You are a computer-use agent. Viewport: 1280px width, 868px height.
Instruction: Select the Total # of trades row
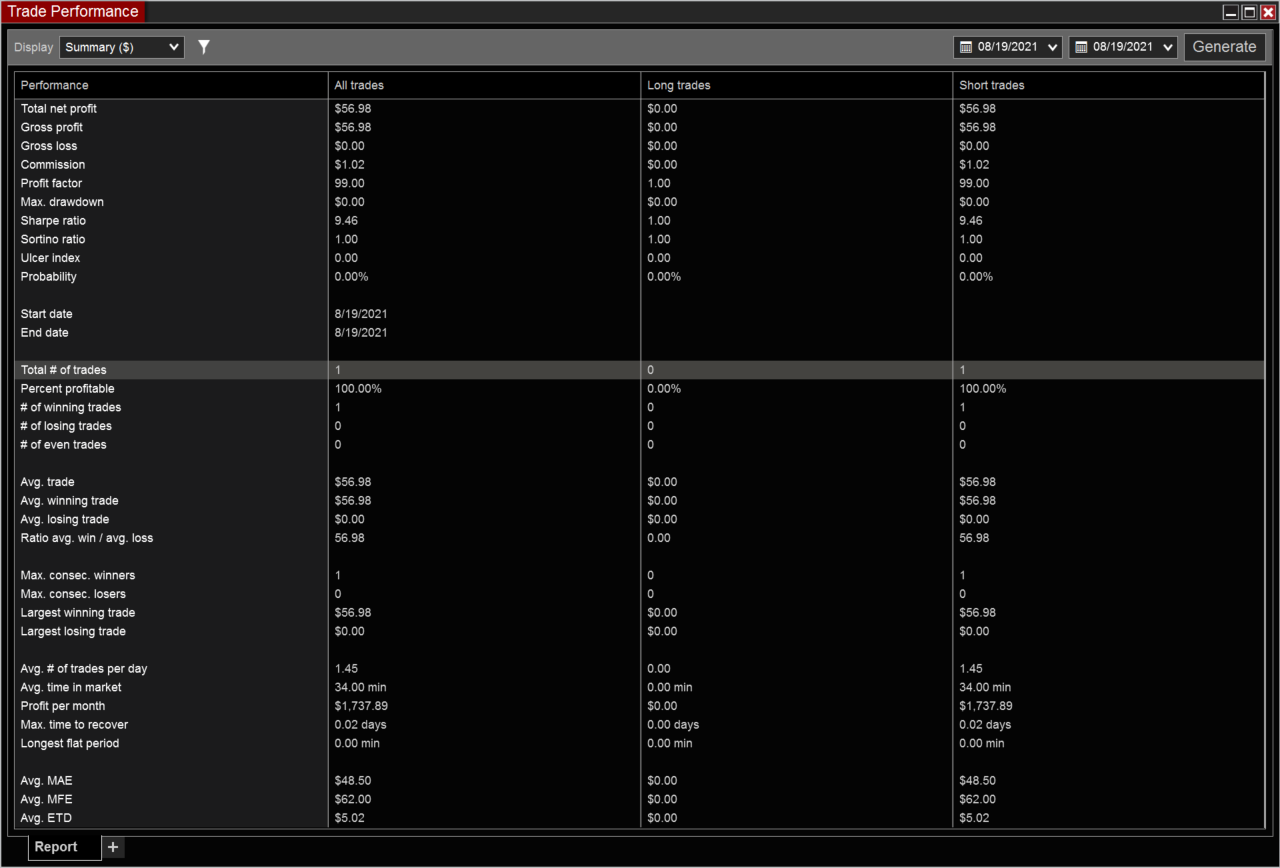pos(640,370)
